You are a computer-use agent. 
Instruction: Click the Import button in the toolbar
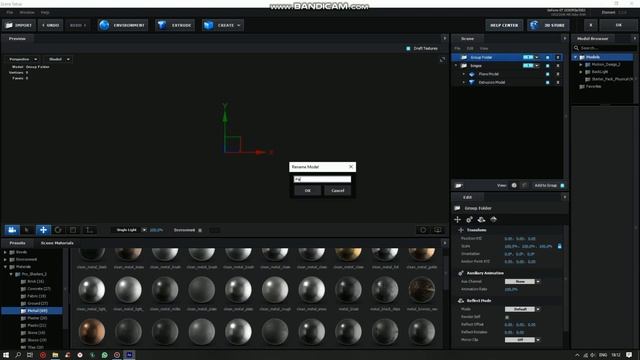(x=19, y=25)
